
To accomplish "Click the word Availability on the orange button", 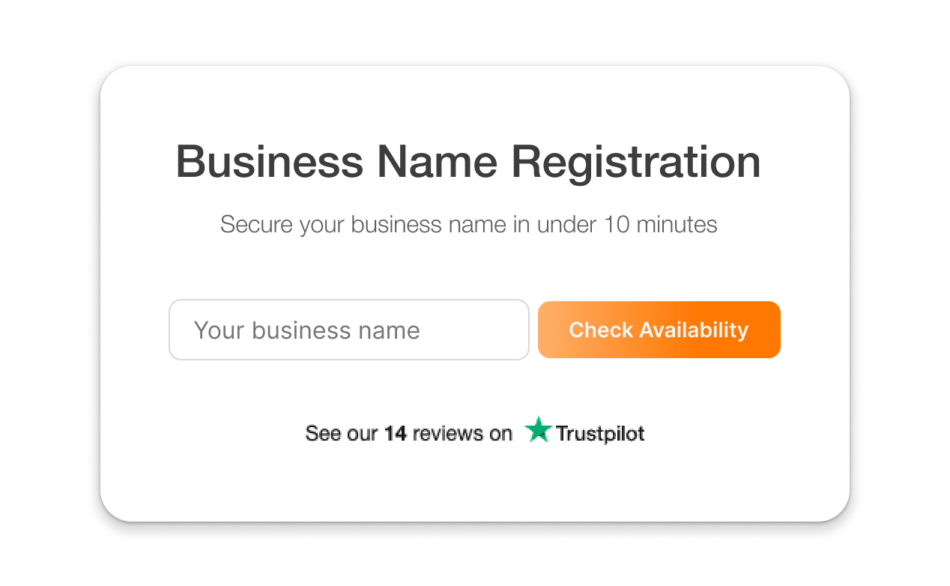I will 694,330.
